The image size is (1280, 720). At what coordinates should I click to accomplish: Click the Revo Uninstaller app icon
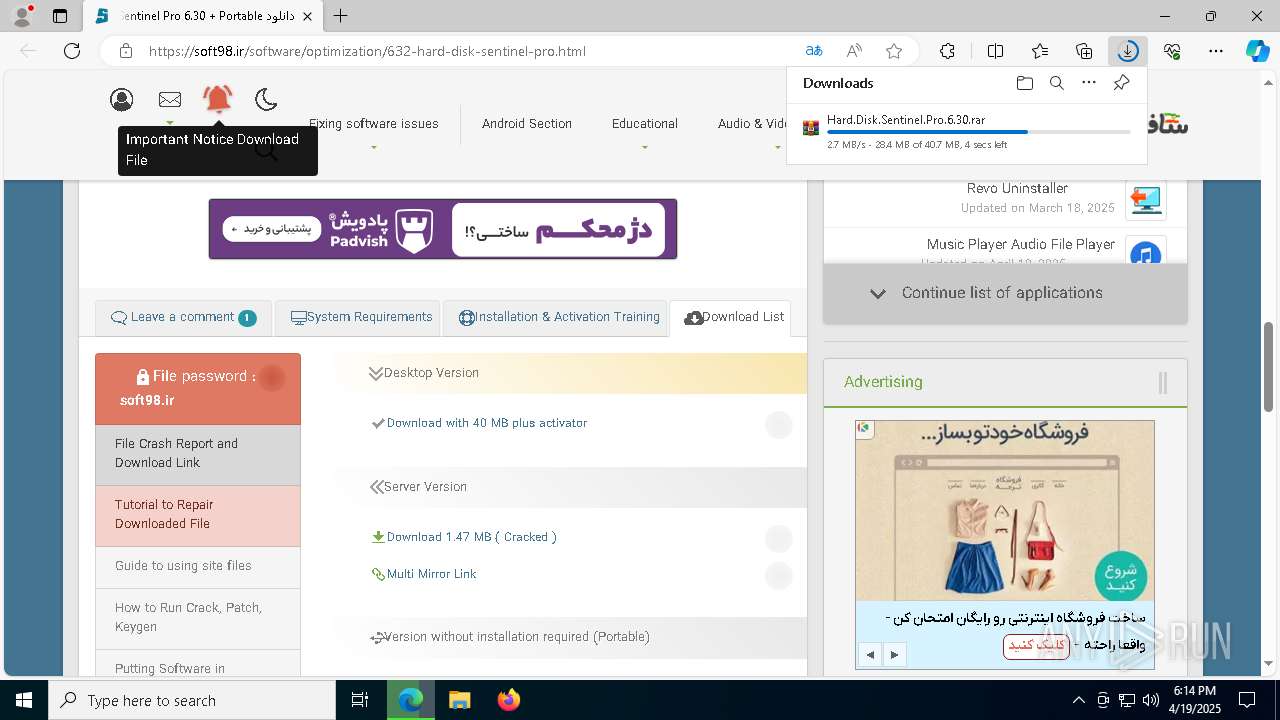click(x=1146, y=200)
